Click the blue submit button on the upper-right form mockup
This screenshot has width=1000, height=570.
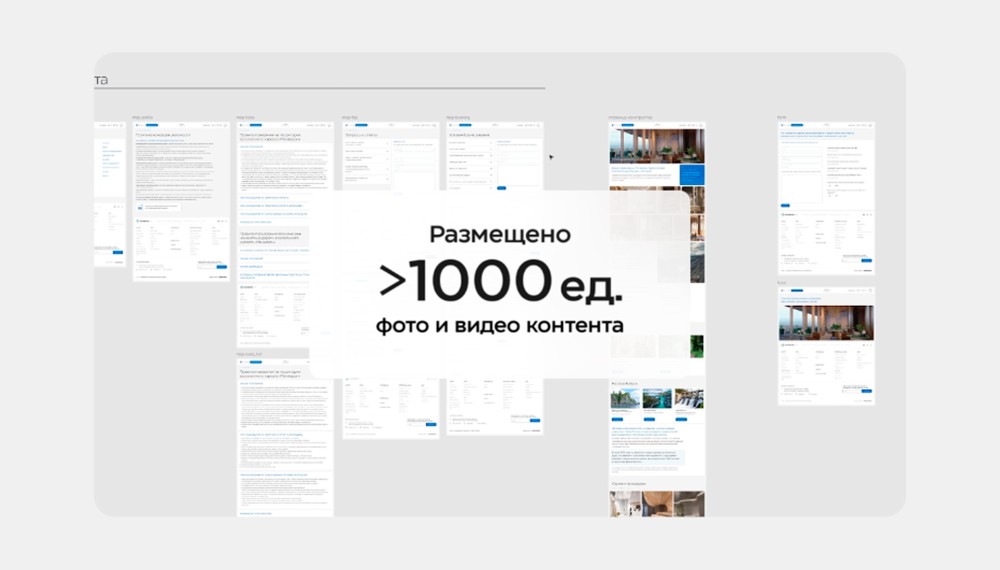pos(785,205)
